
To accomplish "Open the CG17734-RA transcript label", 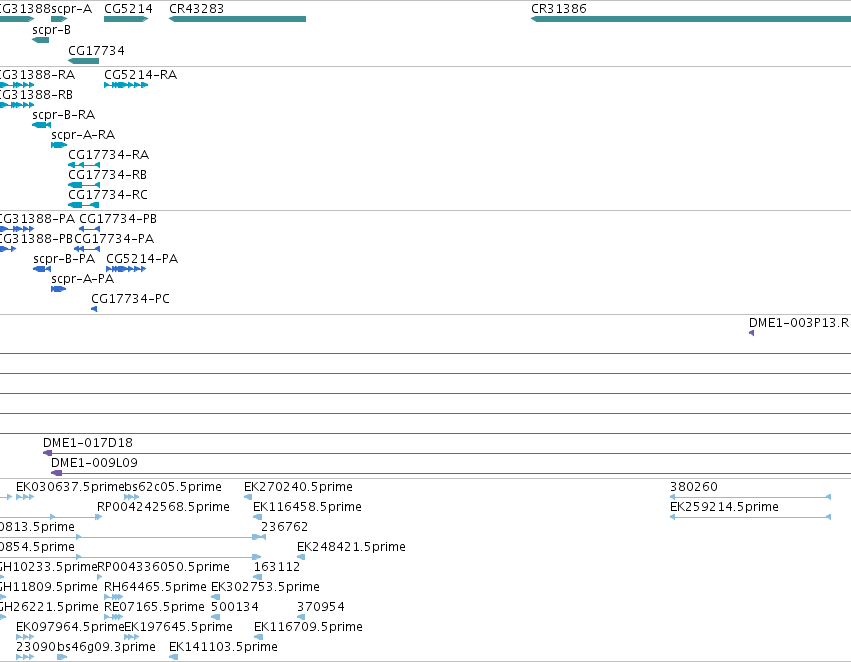I will pos(109,155).
